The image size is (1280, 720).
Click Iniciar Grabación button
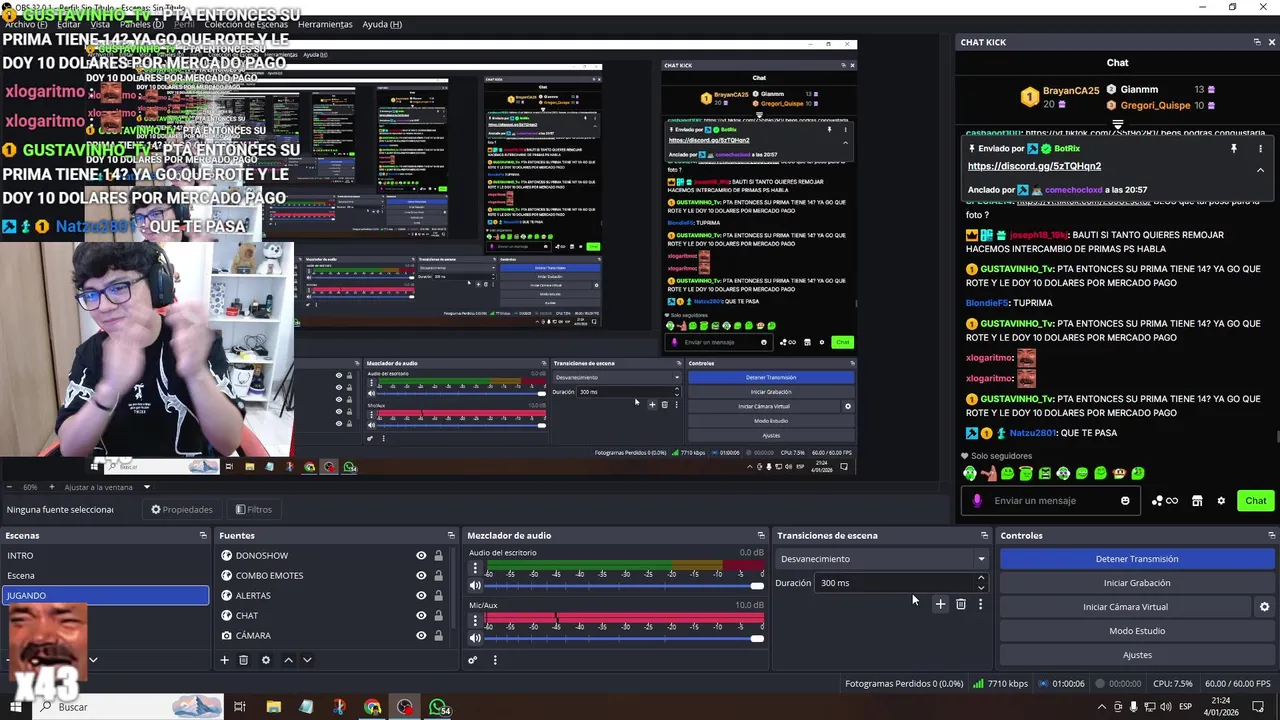[1137, 583]
